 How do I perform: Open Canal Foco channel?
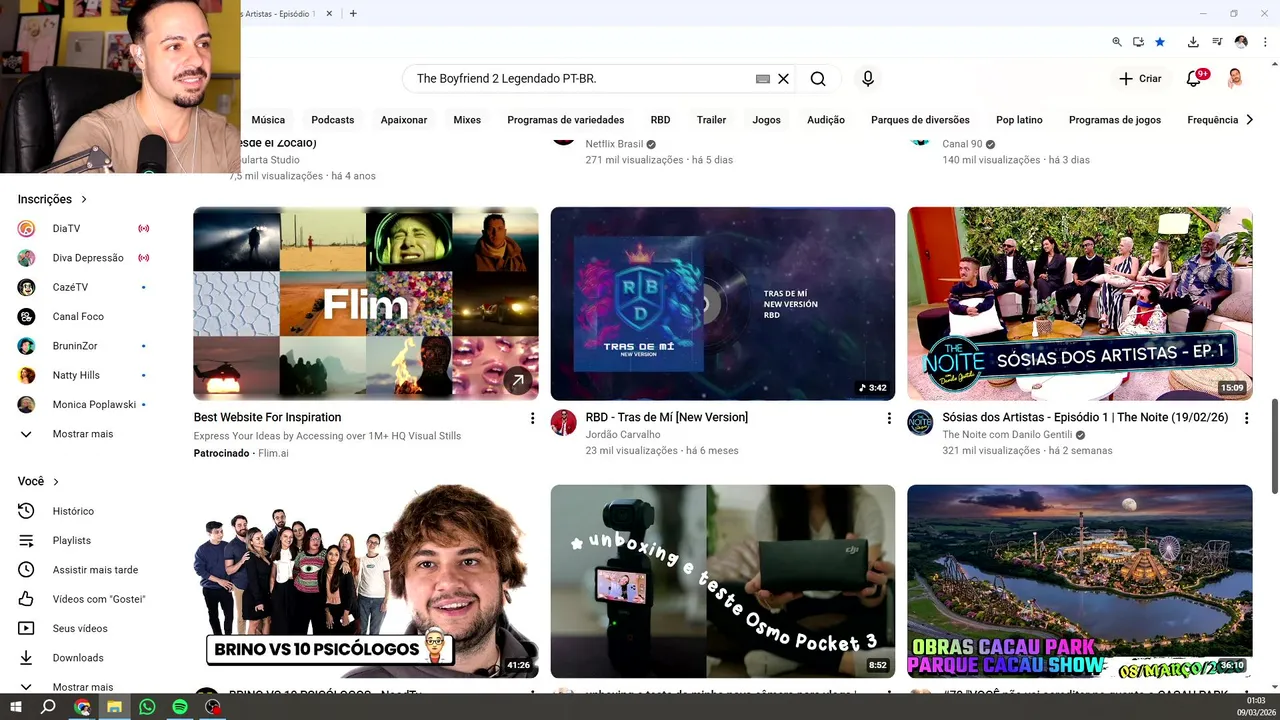click(x=84, y=317)
